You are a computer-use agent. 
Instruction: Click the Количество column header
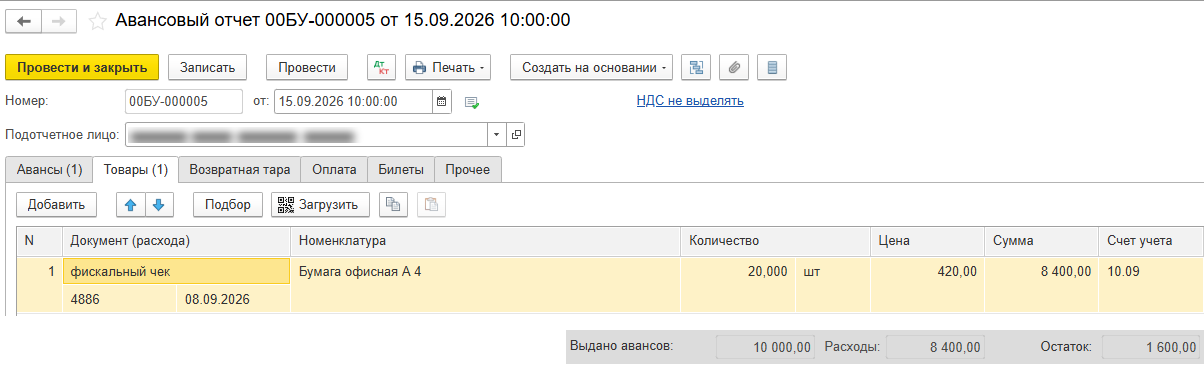[775, 241]
